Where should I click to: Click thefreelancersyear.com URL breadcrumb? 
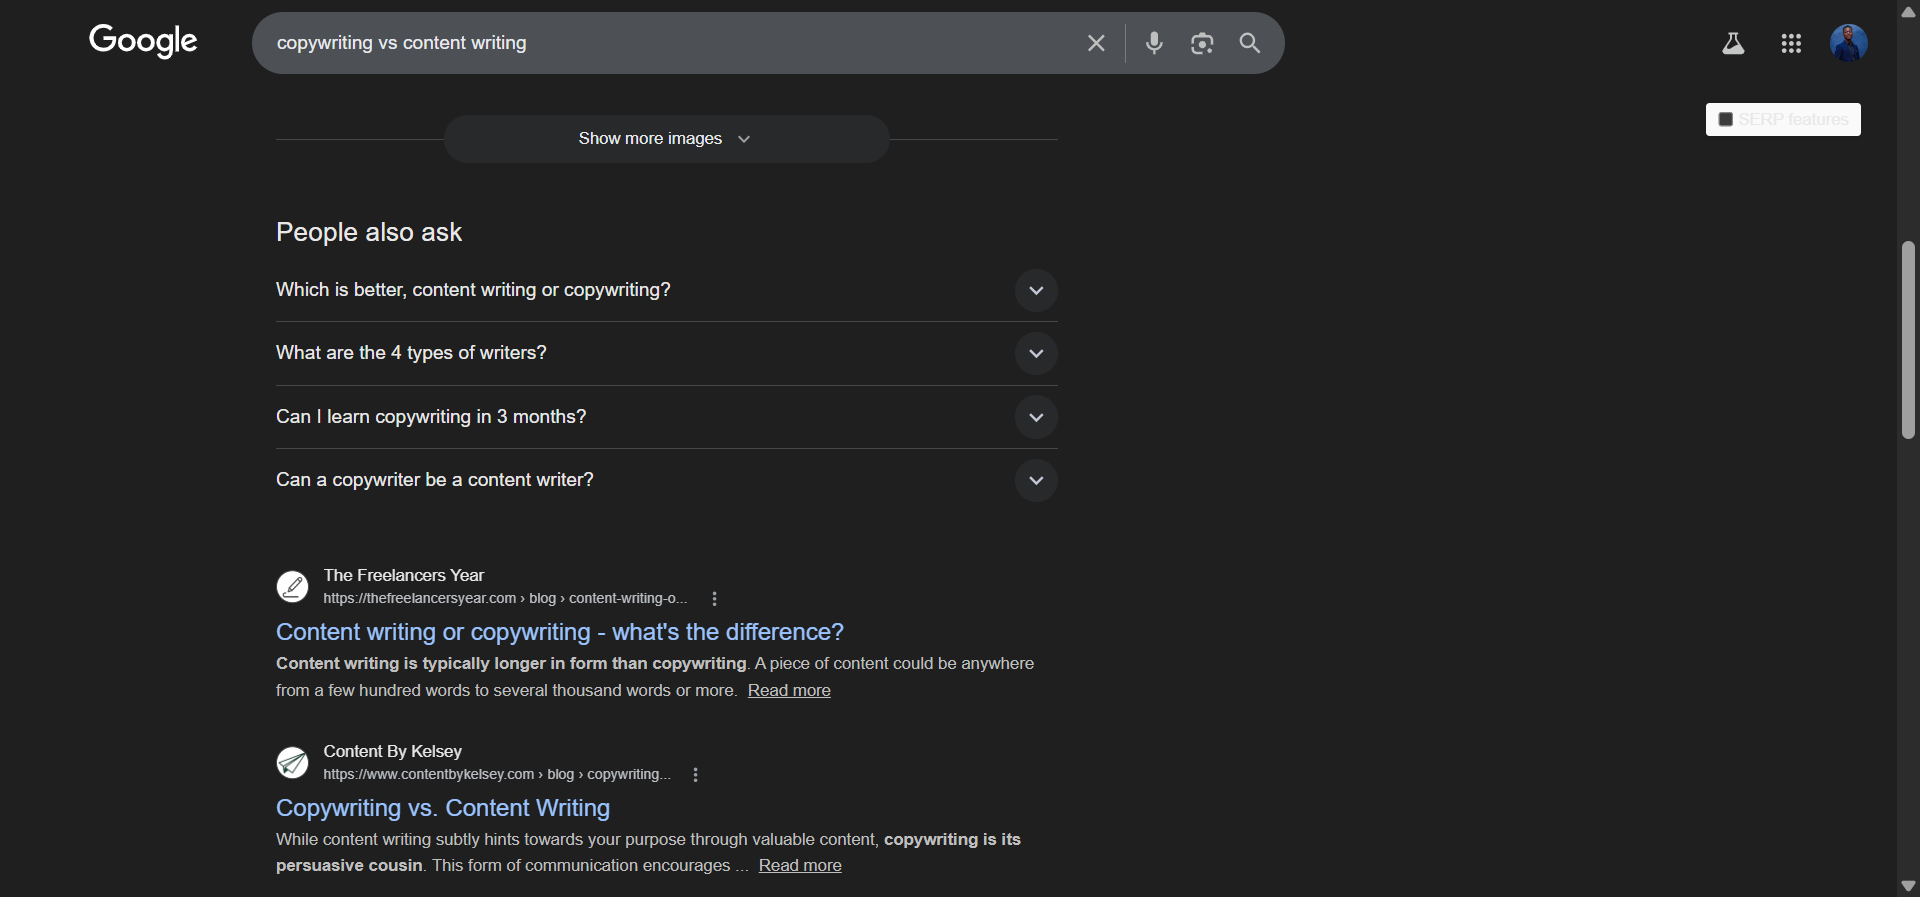pos(505,599)
